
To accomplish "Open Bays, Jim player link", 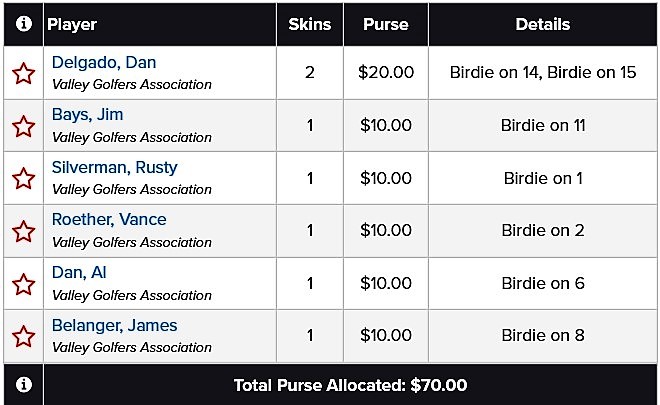I will 88,115.
